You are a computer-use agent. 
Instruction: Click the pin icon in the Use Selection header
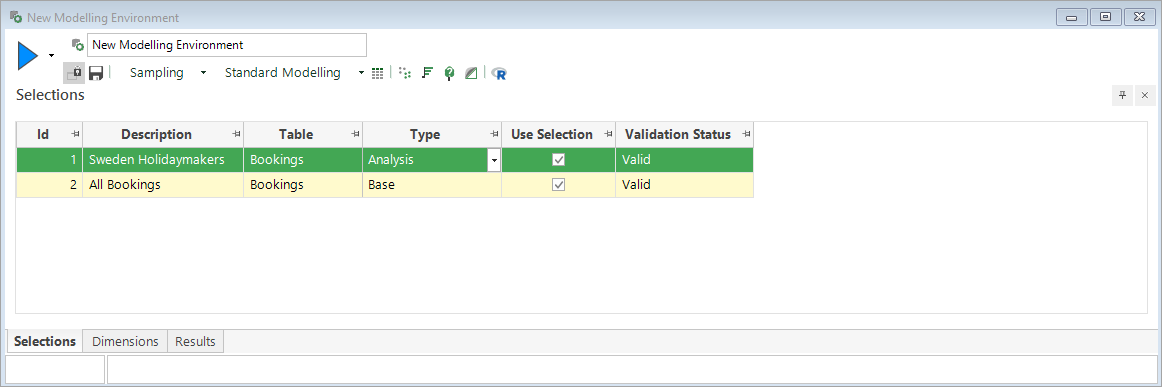608,134
